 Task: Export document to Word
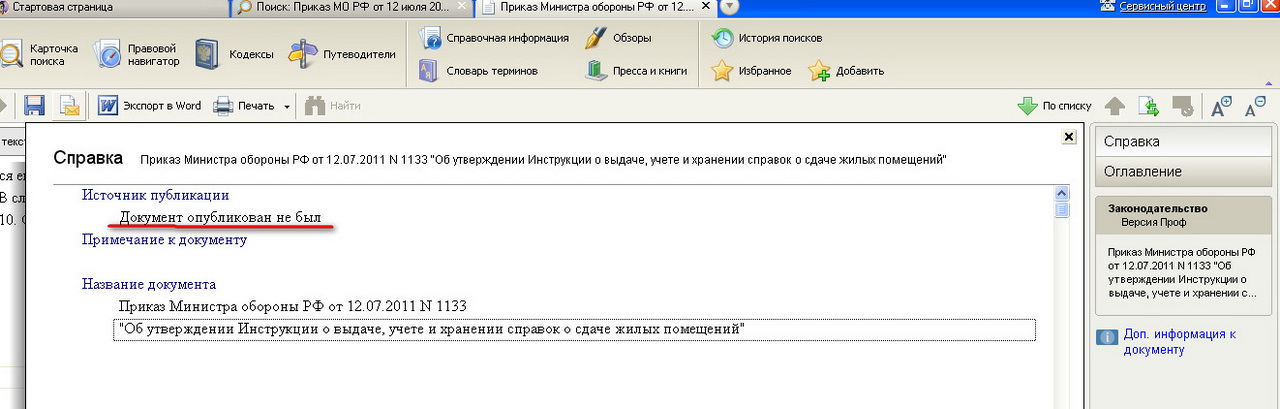(150, 106)
